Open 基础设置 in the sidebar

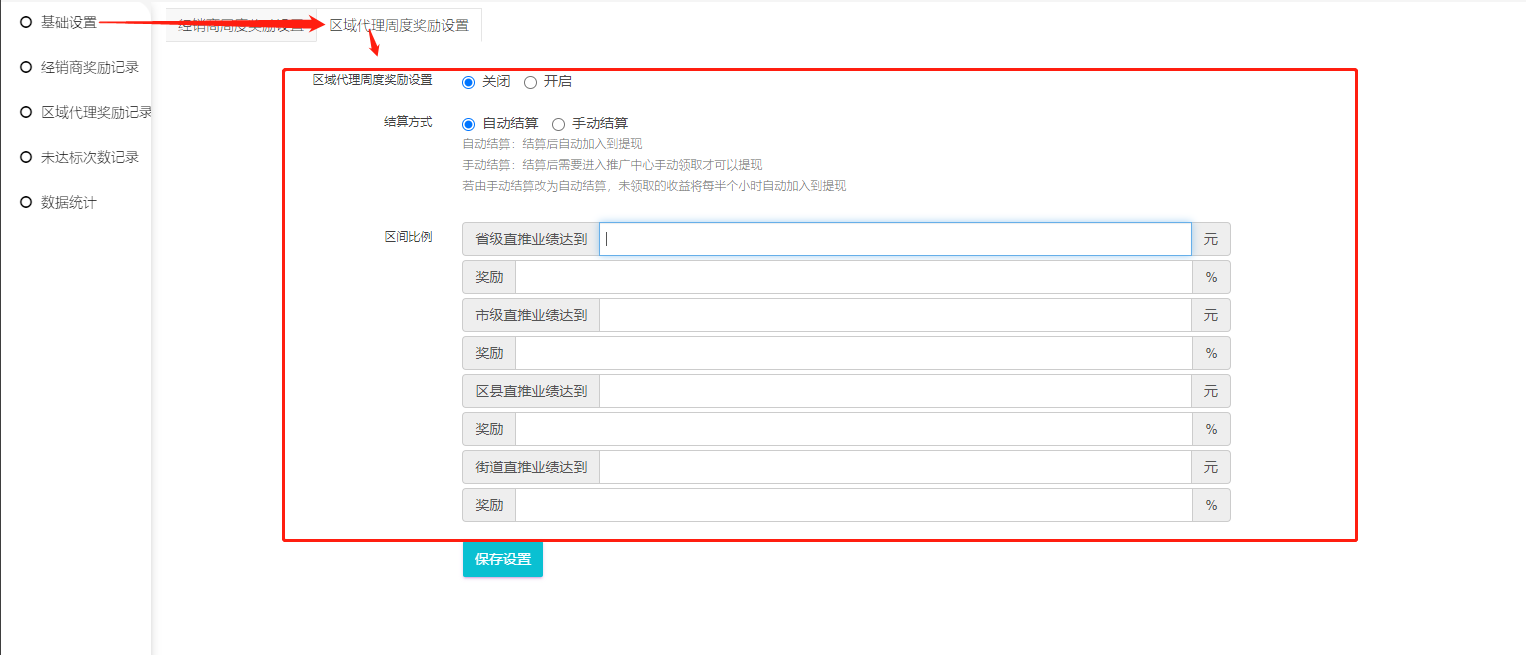[68, 22]
